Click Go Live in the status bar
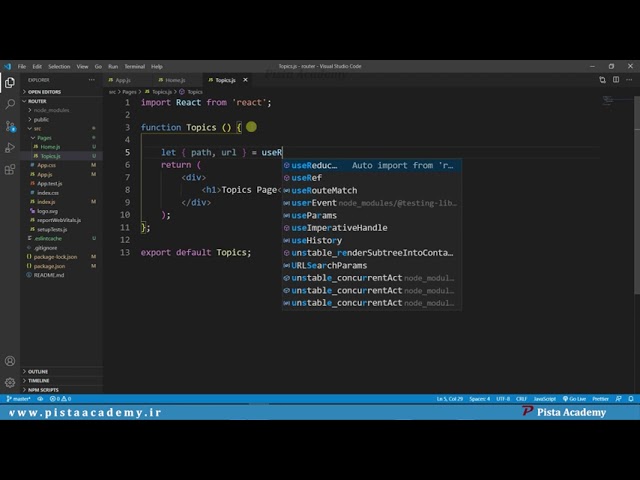This screenshot has width=640, height=480. click(574, 399)
